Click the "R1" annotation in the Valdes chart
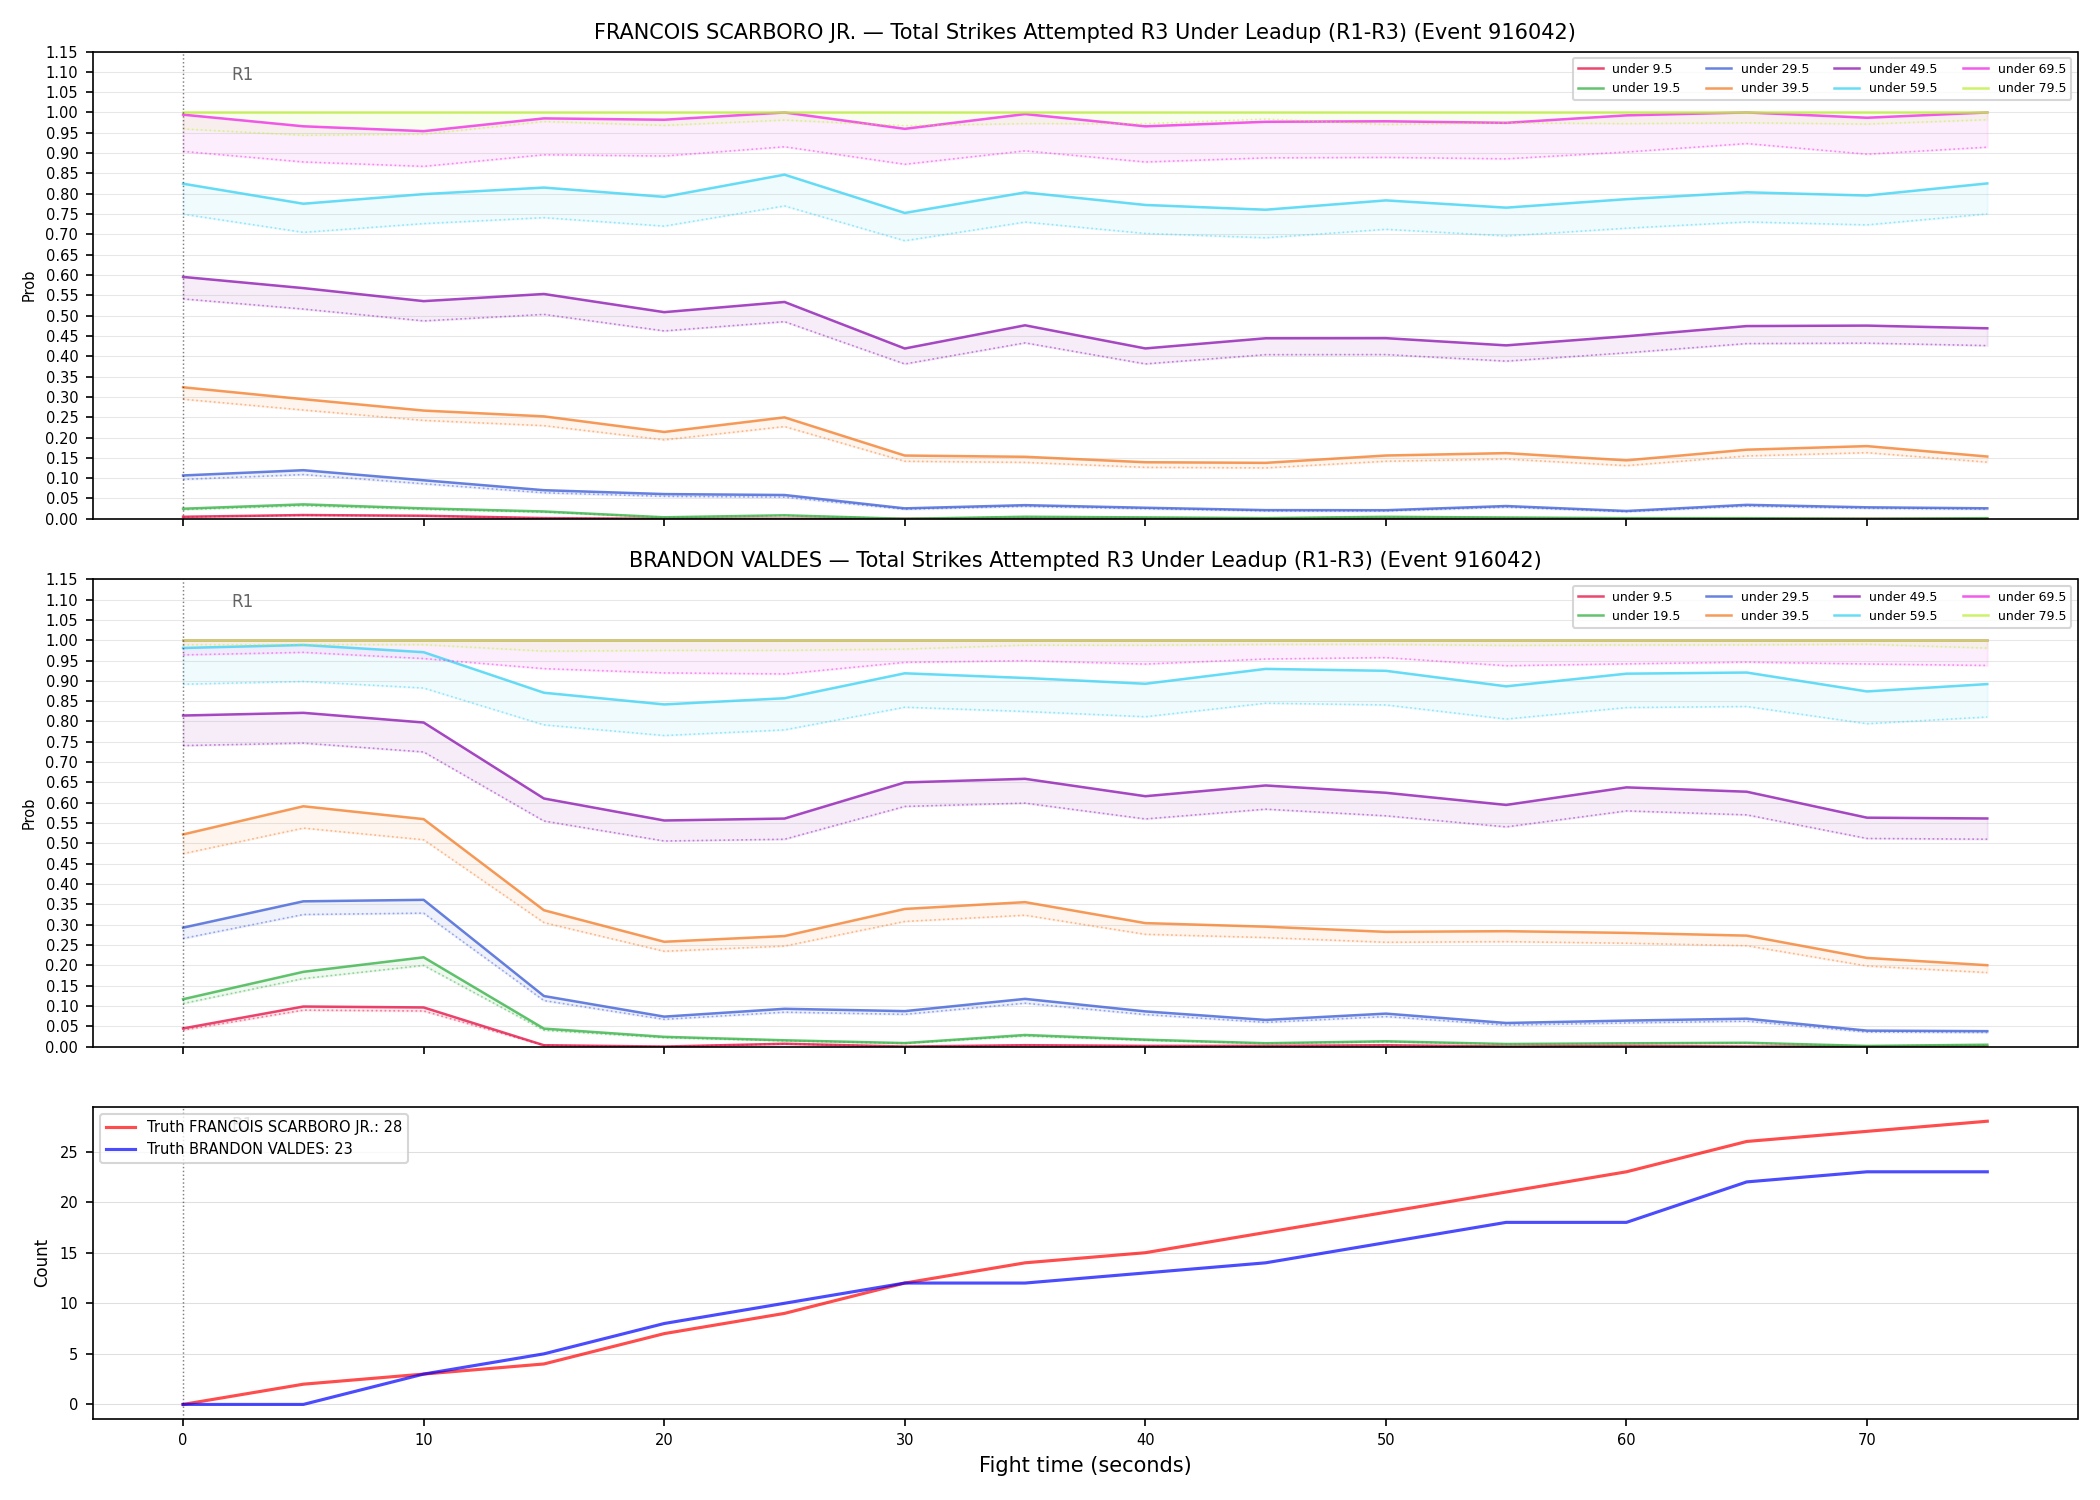Screen dimensions: 2100x1500 coord(242,602)
